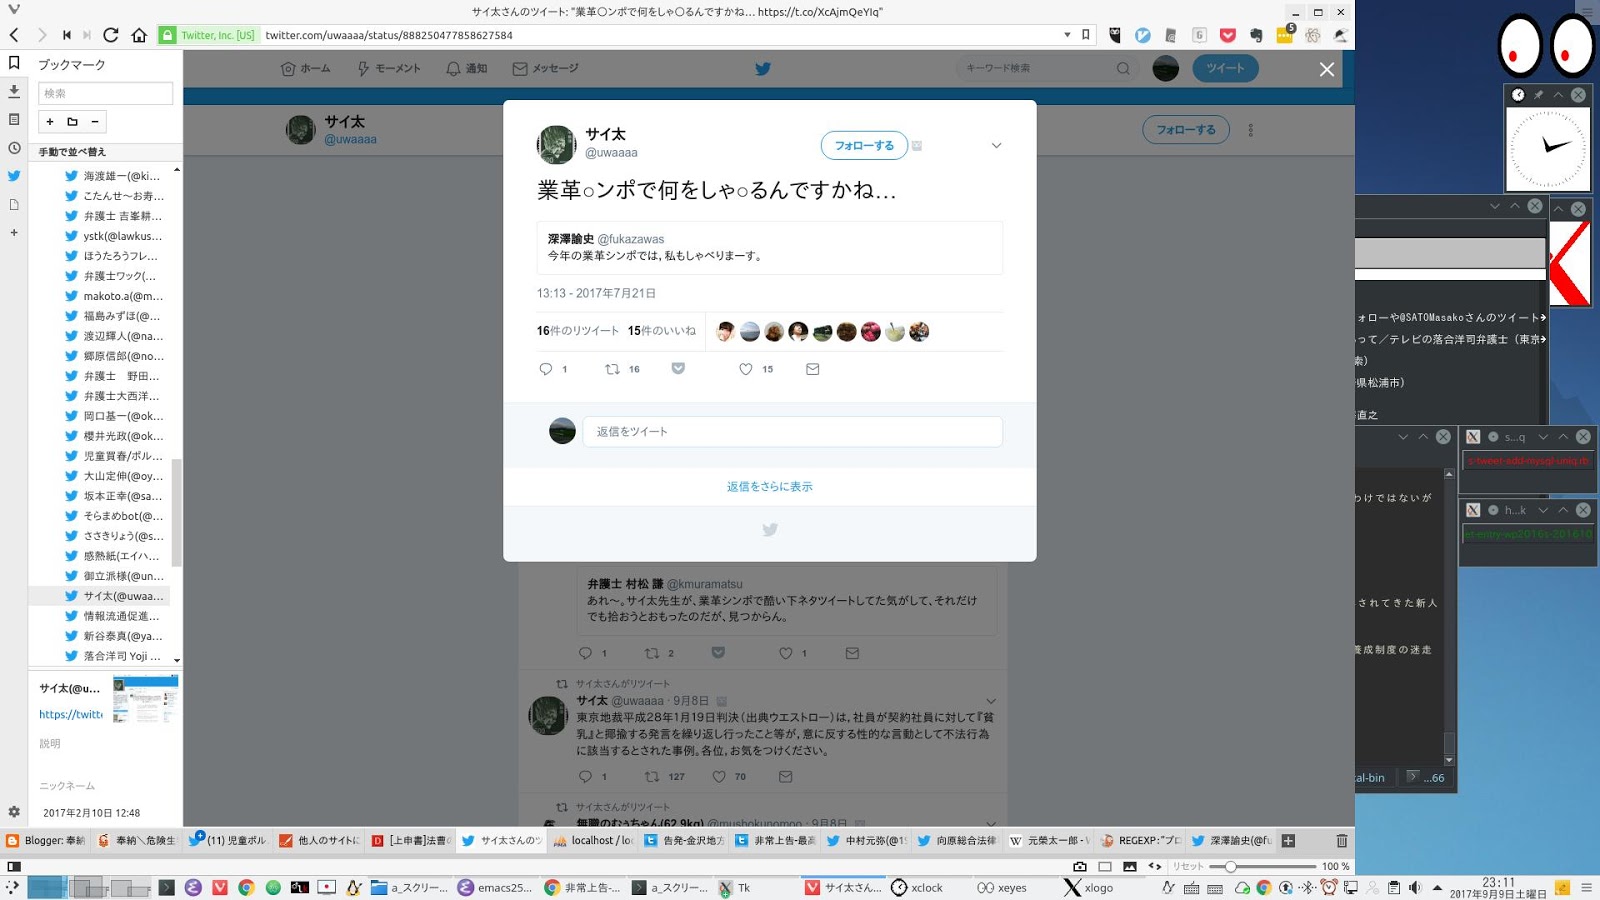The height and width of the screenshot is (900, 1600).
Task: Click the Twitter bird logo in header
Action: 763,69
